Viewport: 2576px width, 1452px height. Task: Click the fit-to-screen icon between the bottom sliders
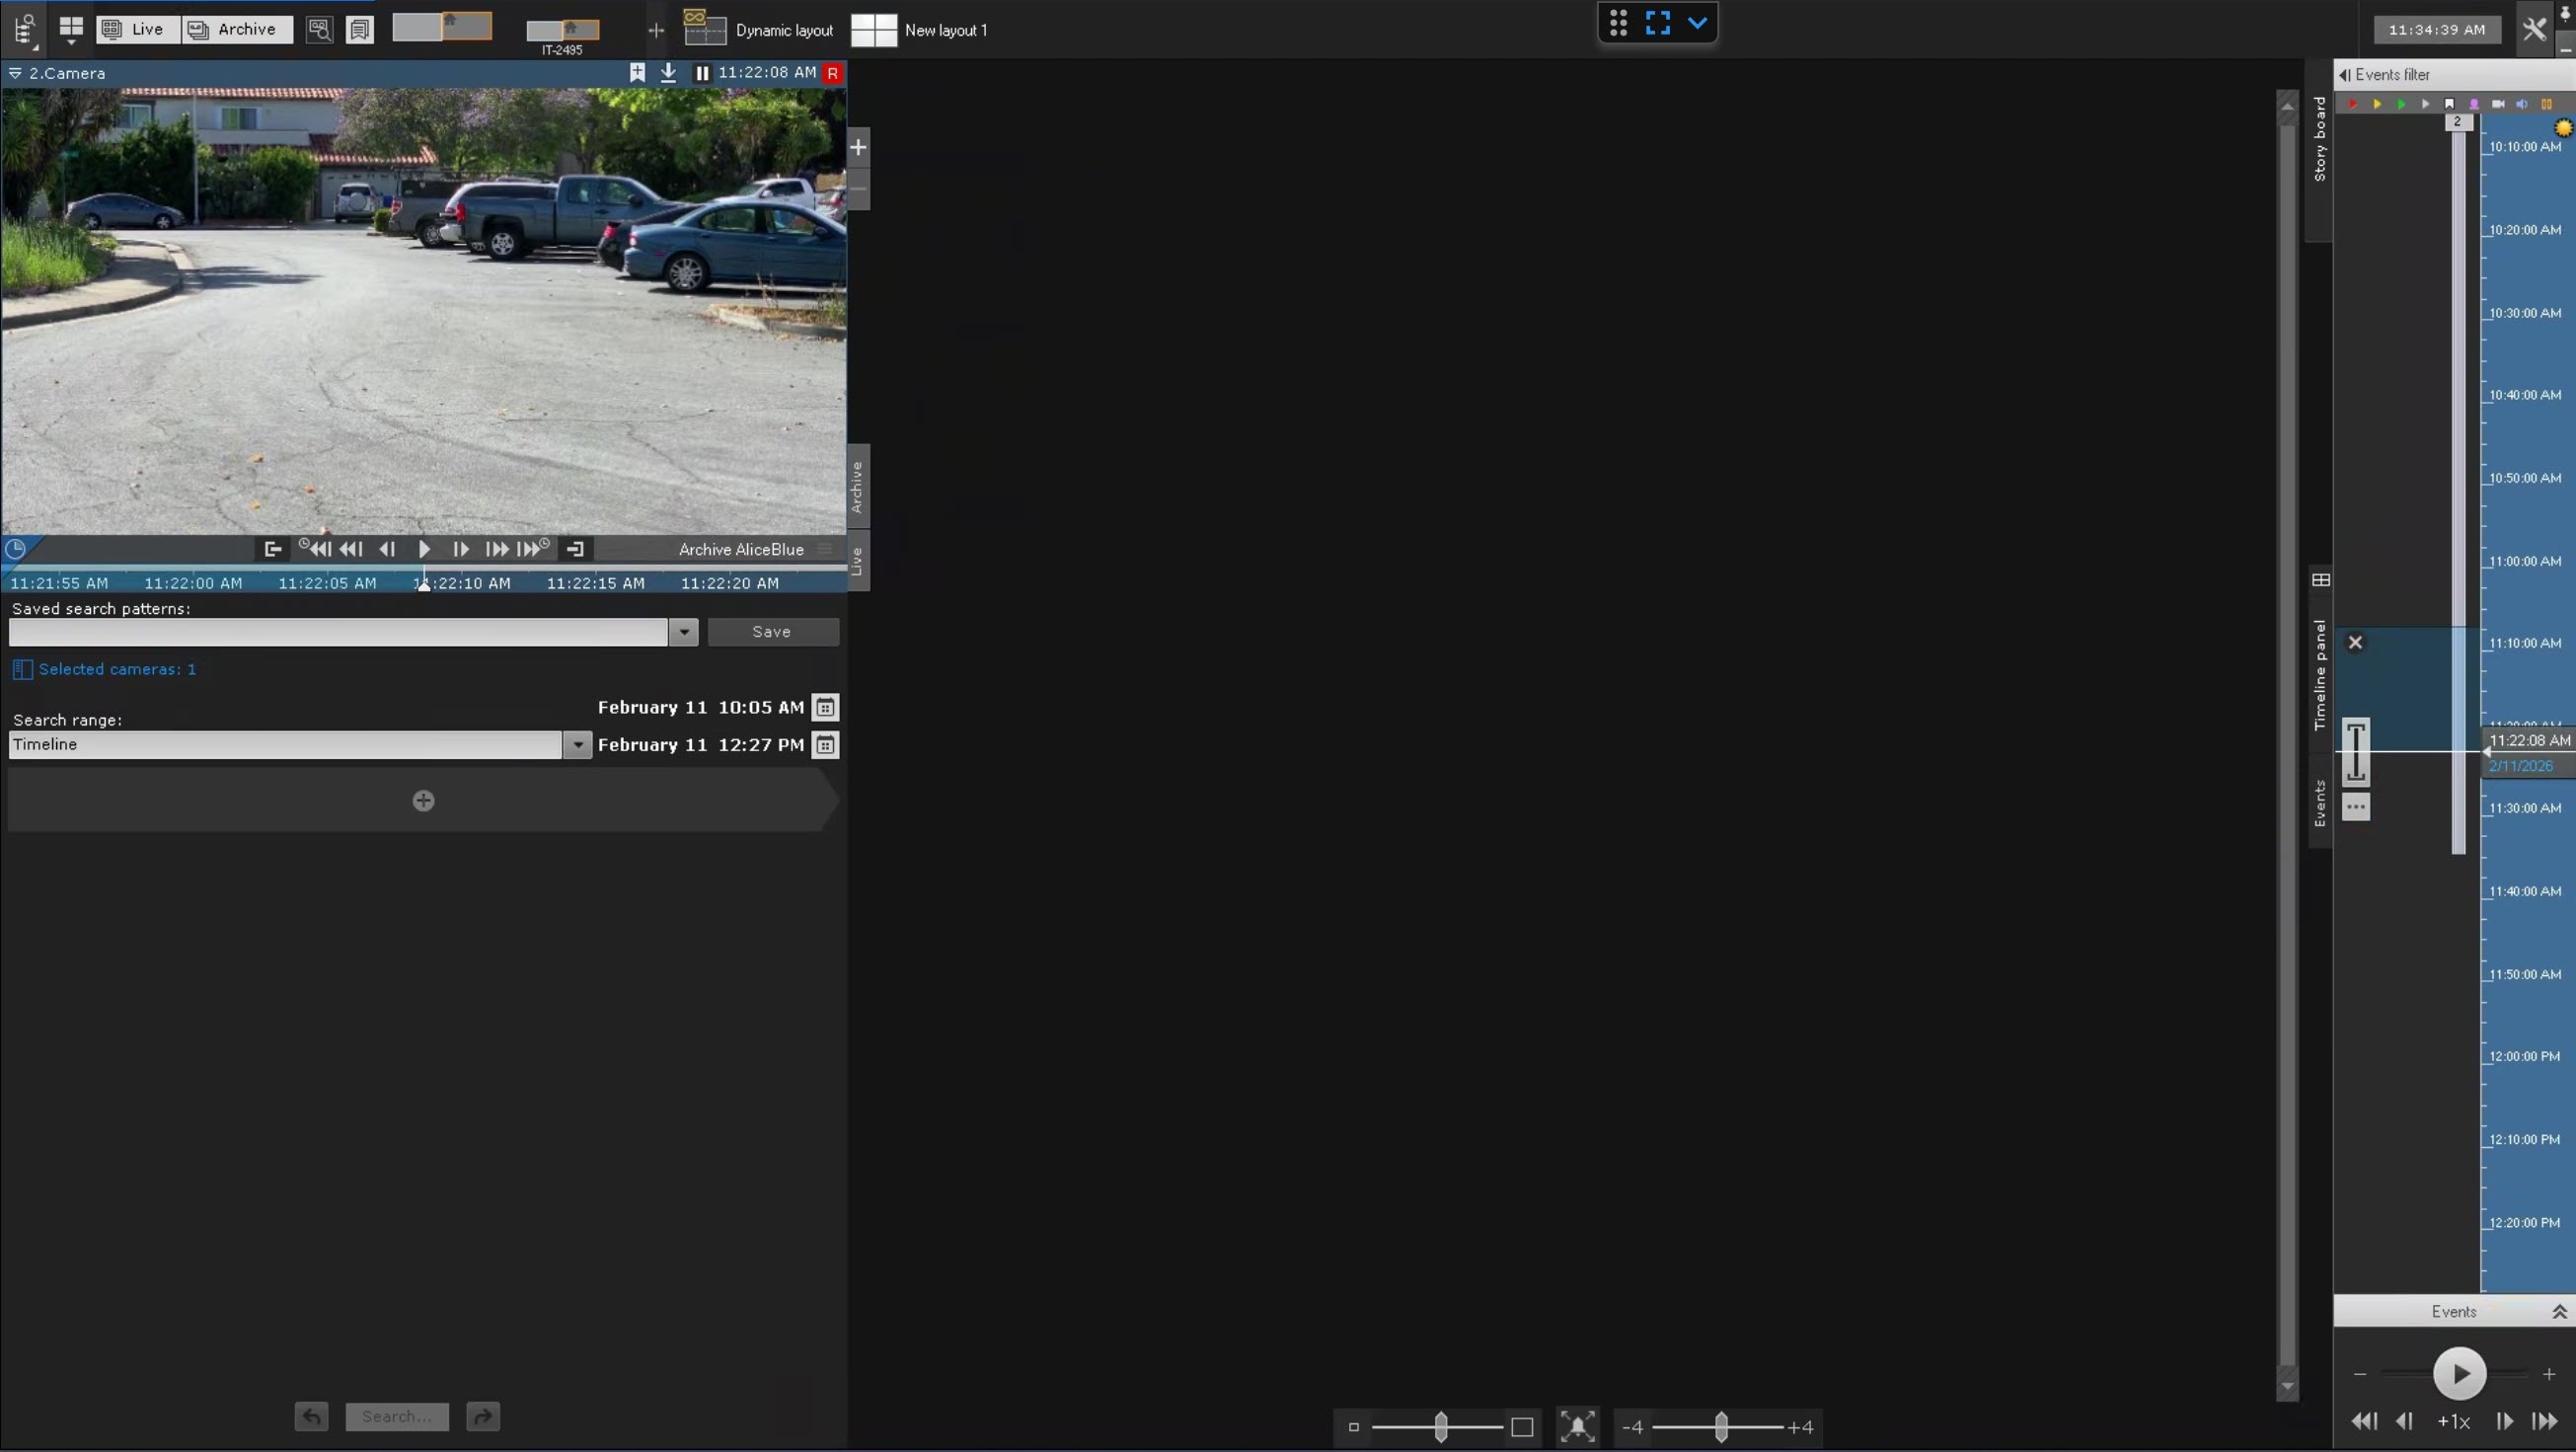pos(1577,1427)
